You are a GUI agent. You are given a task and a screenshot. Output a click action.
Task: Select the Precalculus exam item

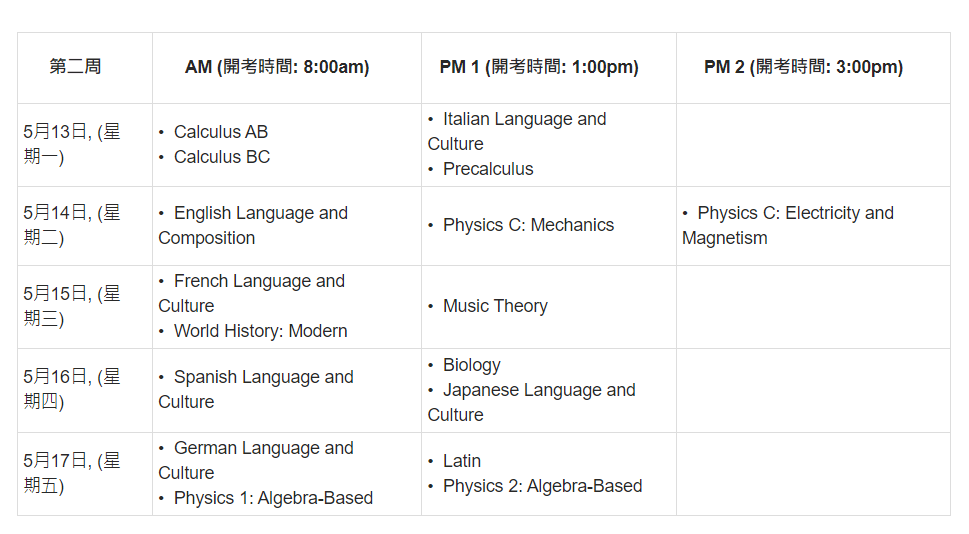pyautogui.click(x=488, y=169)
